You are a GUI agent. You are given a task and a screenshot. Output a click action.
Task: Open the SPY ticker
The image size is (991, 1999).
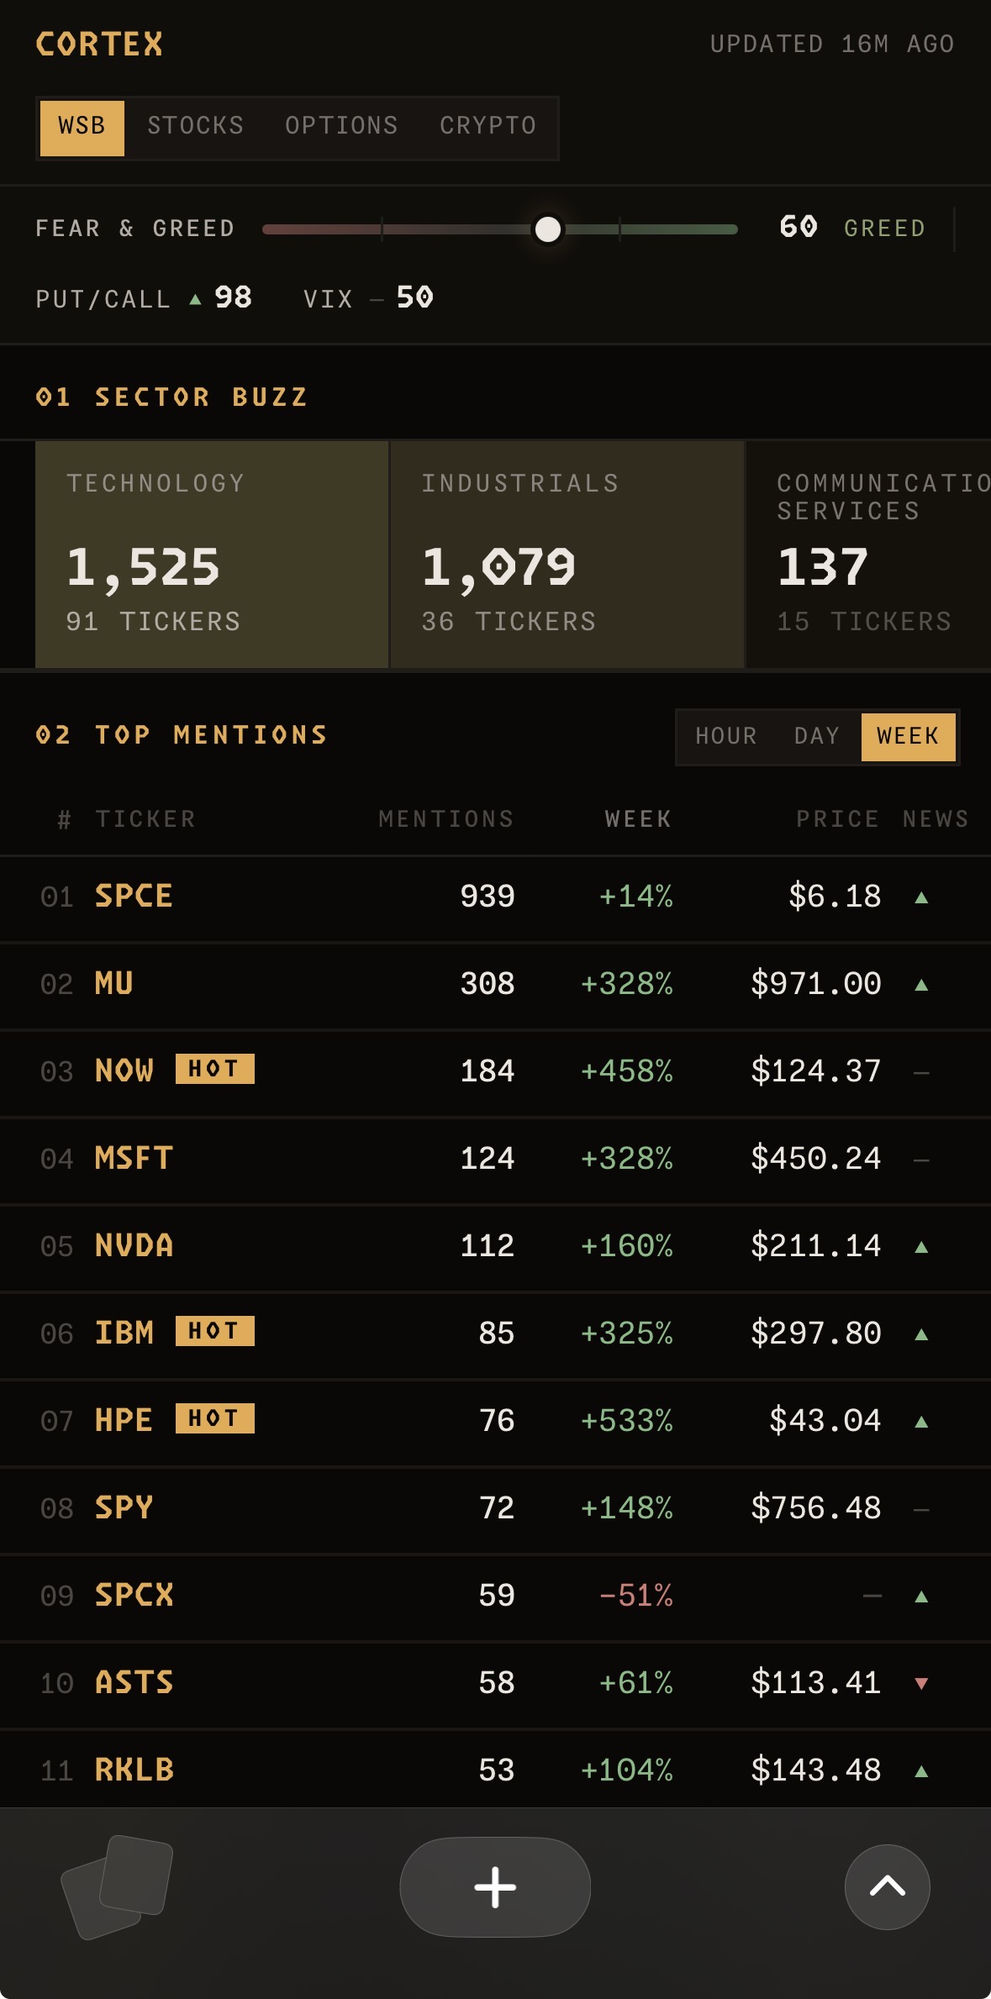pyautogui.click(x=124, y=1507)
